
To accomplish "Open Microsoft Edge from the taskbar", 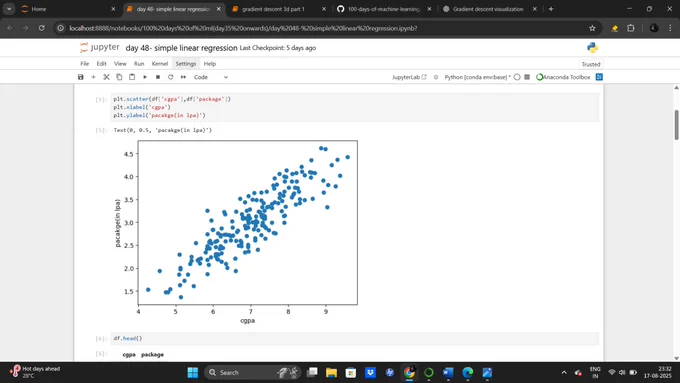I will 468,373.
